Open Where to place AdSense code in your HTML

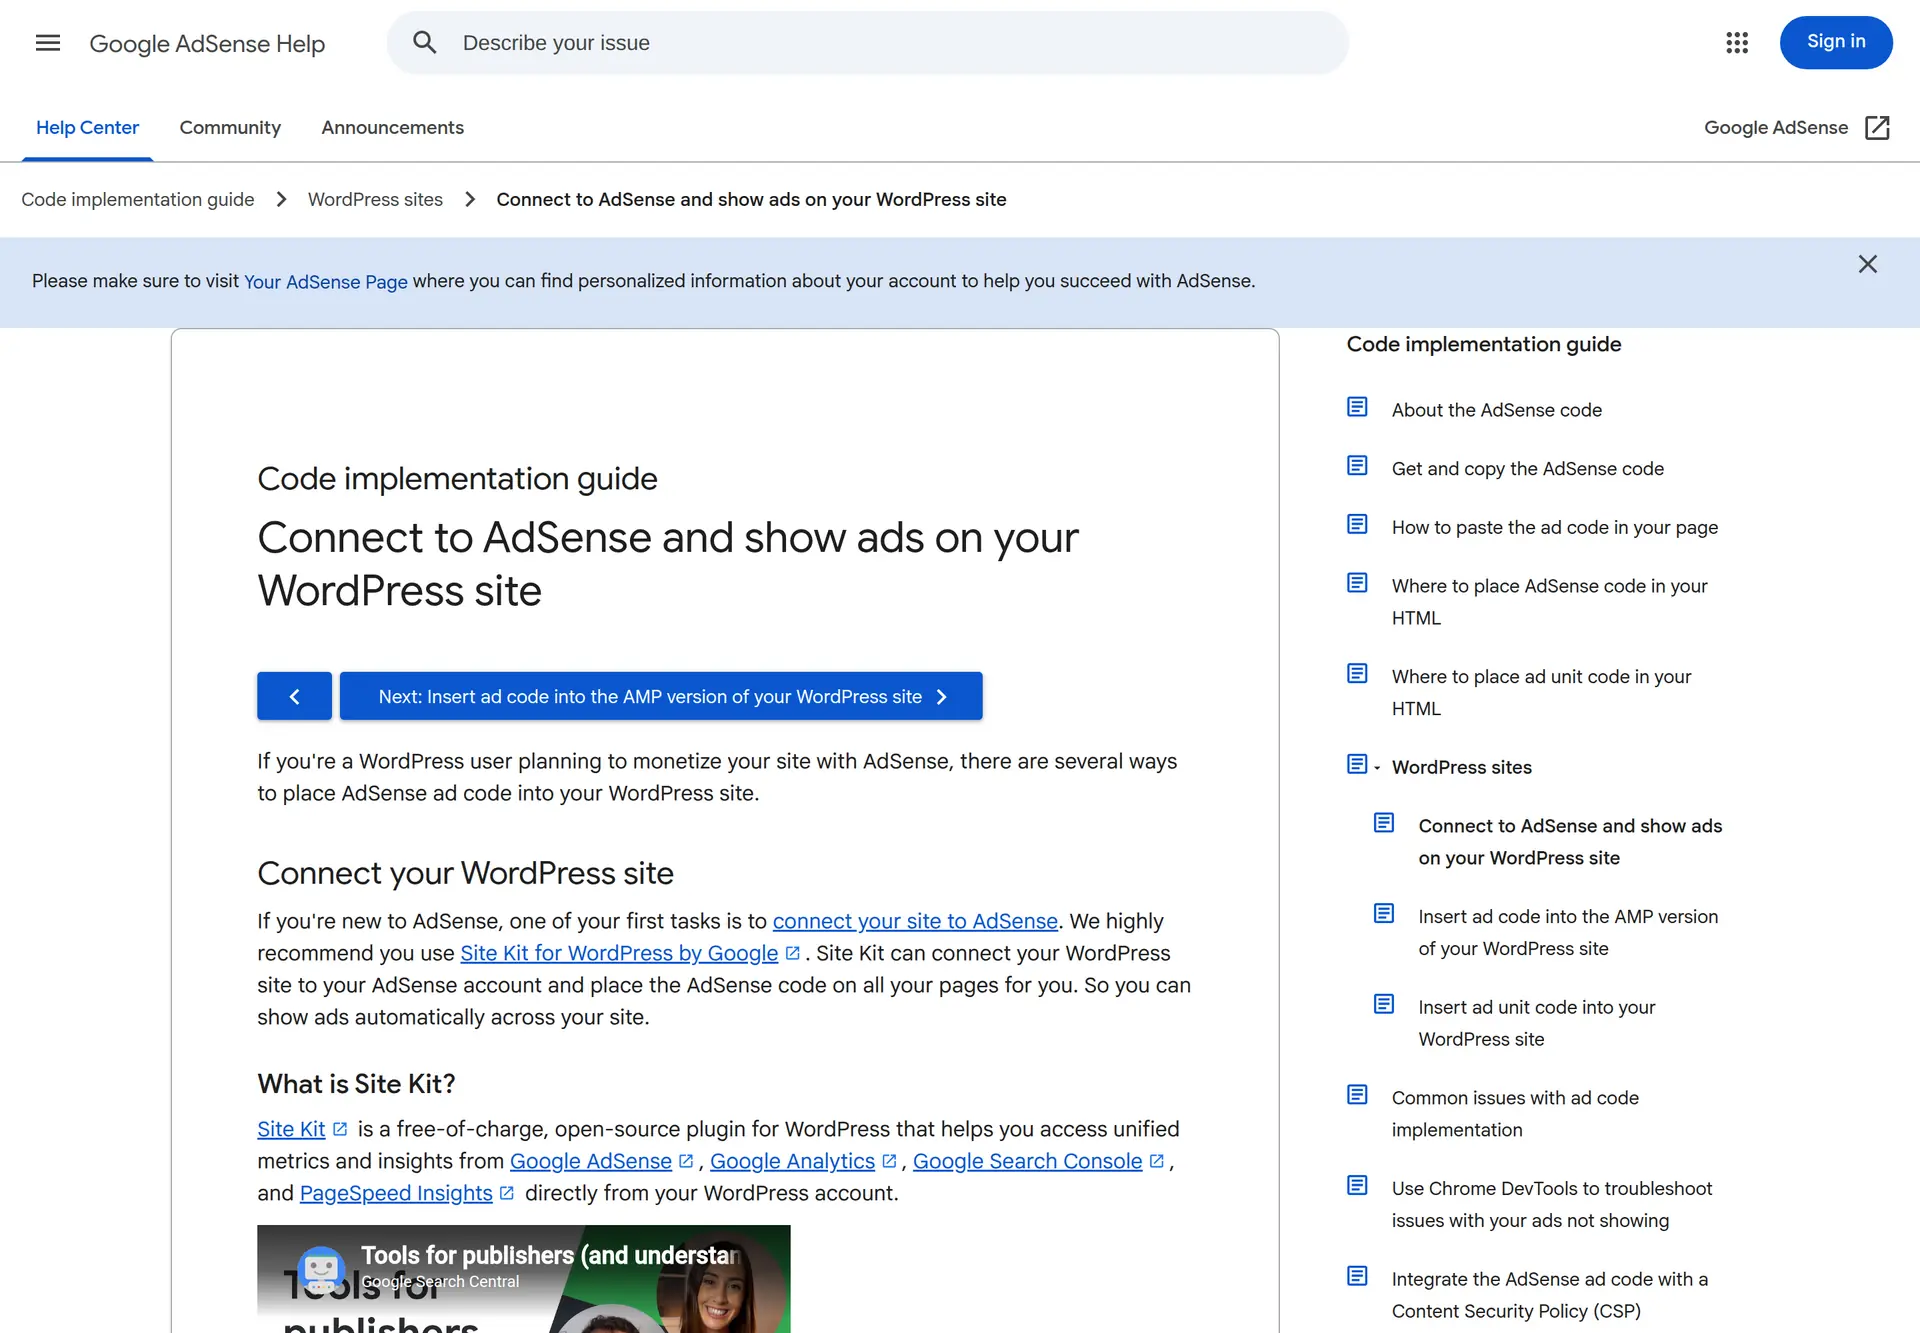coord(1550,602)
